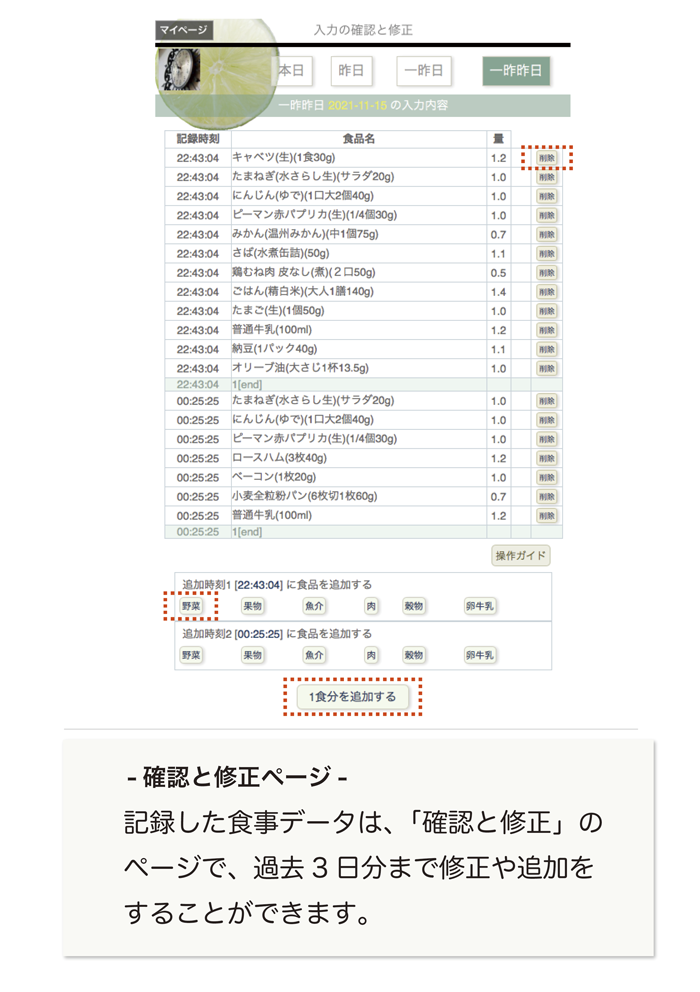Image resolution: width=700 pixels, height=992 pixels.
Task: Delete the ロースハム(3枚40g) entry
Action: click(546, 458)
